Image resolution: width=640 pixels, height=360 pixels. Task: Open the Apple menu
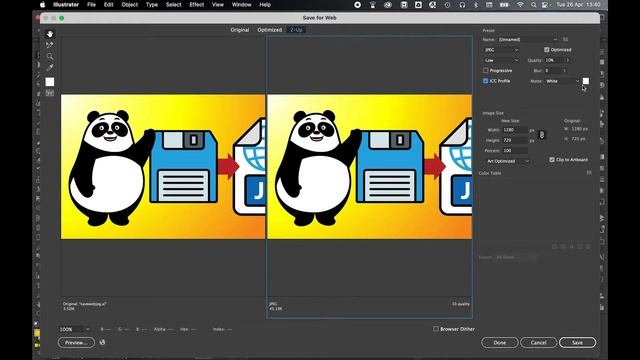coord(42,5)
